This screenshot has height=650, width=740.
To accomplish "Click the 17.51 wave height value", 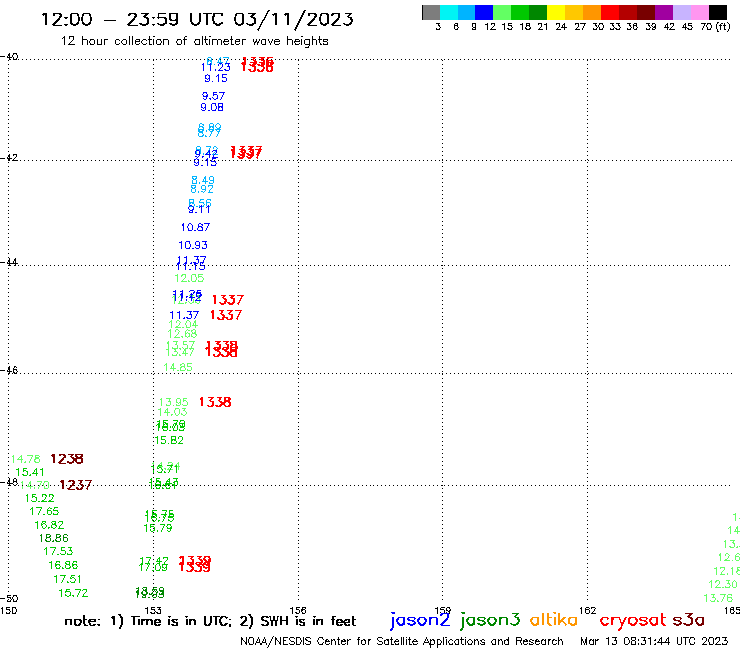I will click(x=67, y=579).
